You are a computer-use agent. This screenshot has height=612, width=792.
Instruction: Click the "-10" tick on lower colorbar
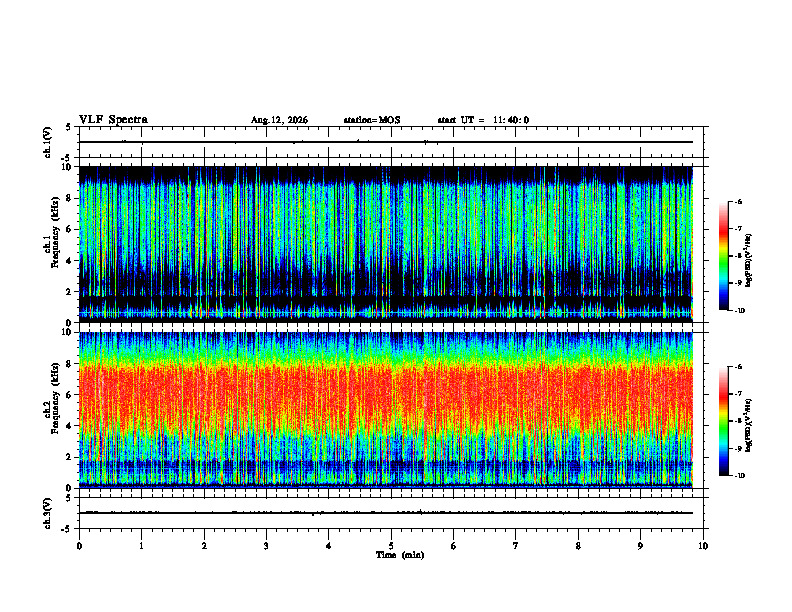point(740,476)
